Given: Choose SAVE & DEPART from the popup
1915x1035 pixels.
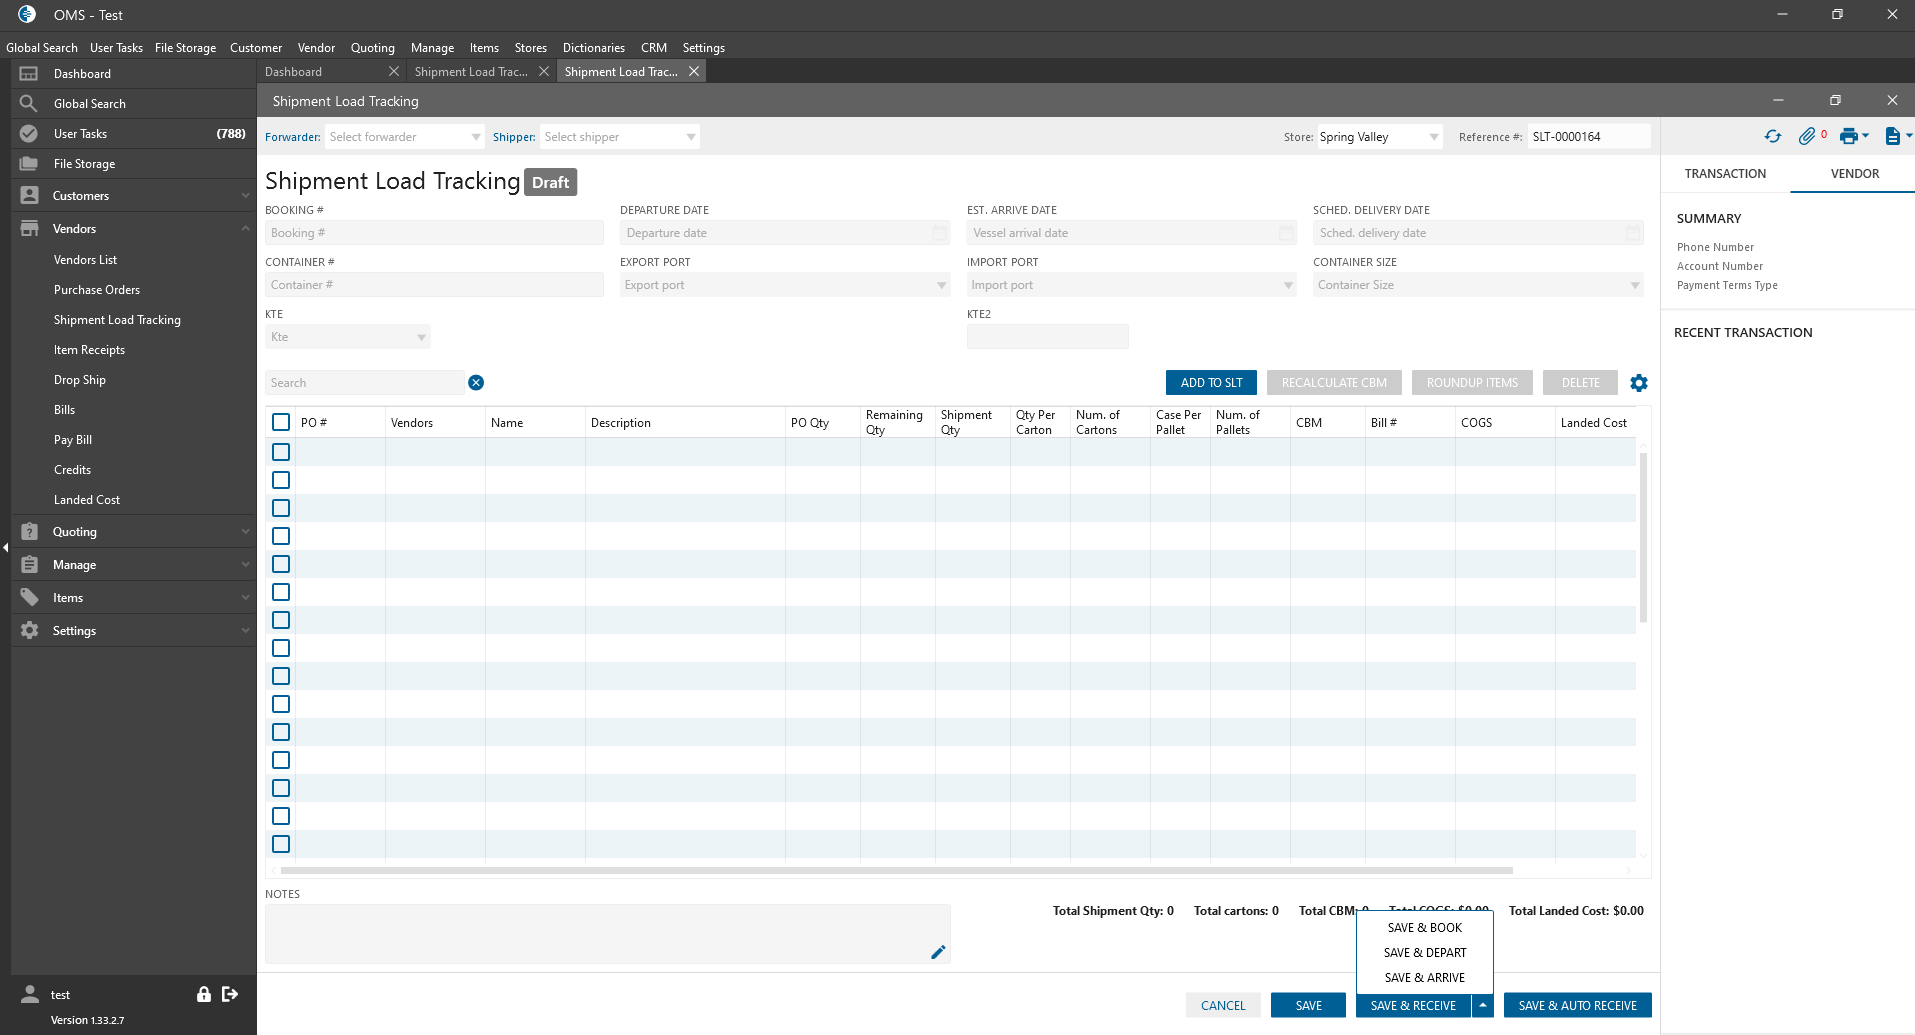Looking at the screenshot, I should [1424, 953].
